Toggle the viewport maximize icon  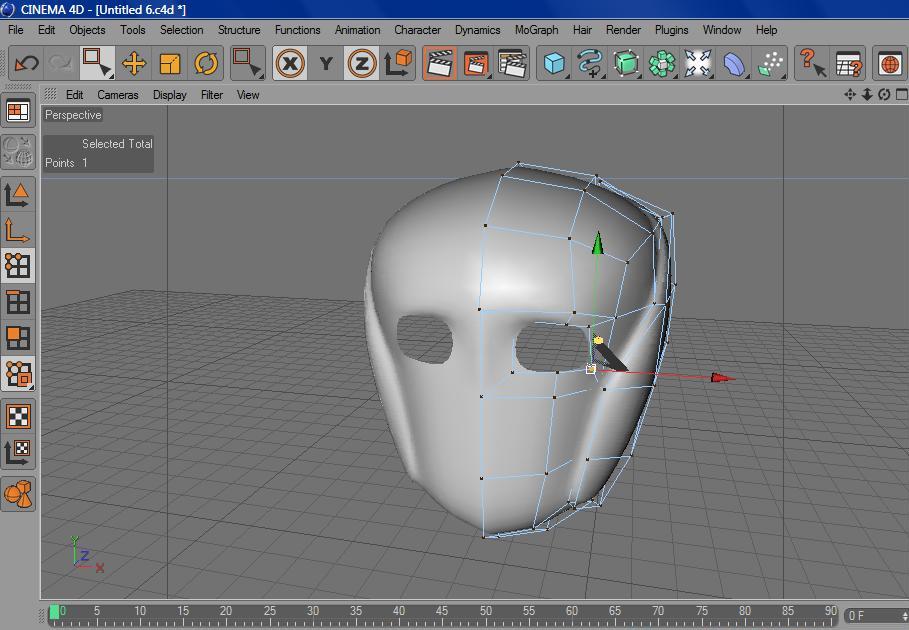click(x=901, y=94)
